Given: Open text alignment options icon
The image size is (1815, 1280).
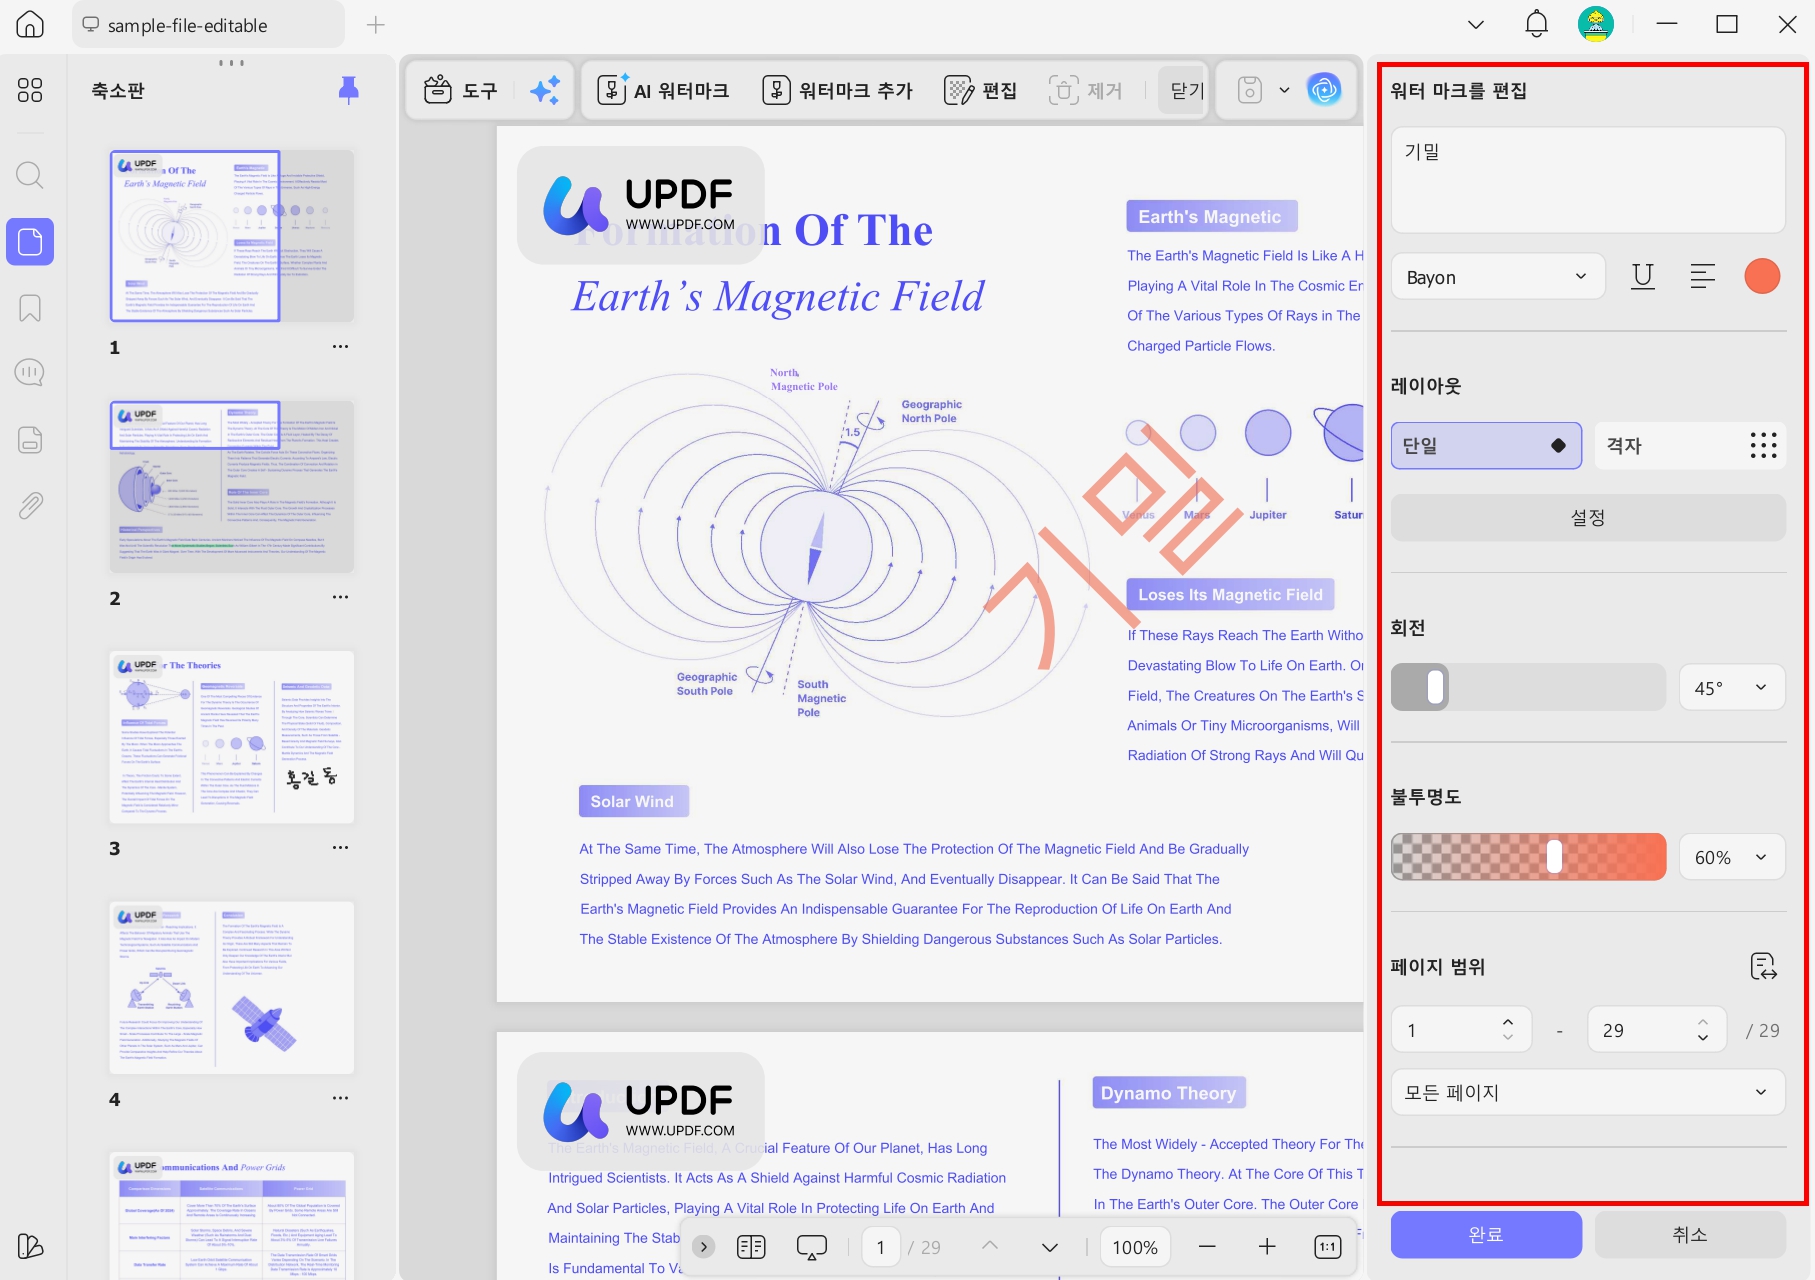Looking at the screenshot, I should tap(1702, 277).
